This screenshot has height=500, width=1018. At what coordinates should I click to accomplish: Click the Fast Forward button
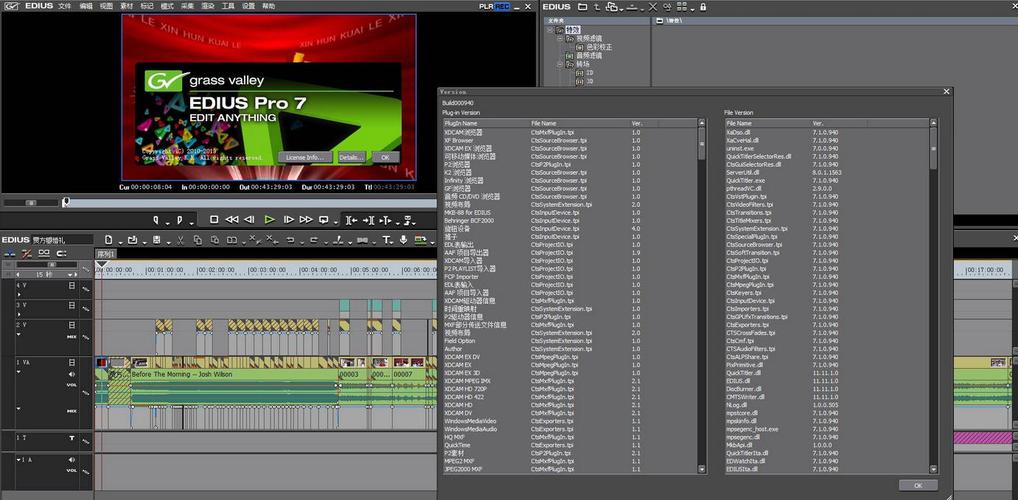[x=306, y=219]
